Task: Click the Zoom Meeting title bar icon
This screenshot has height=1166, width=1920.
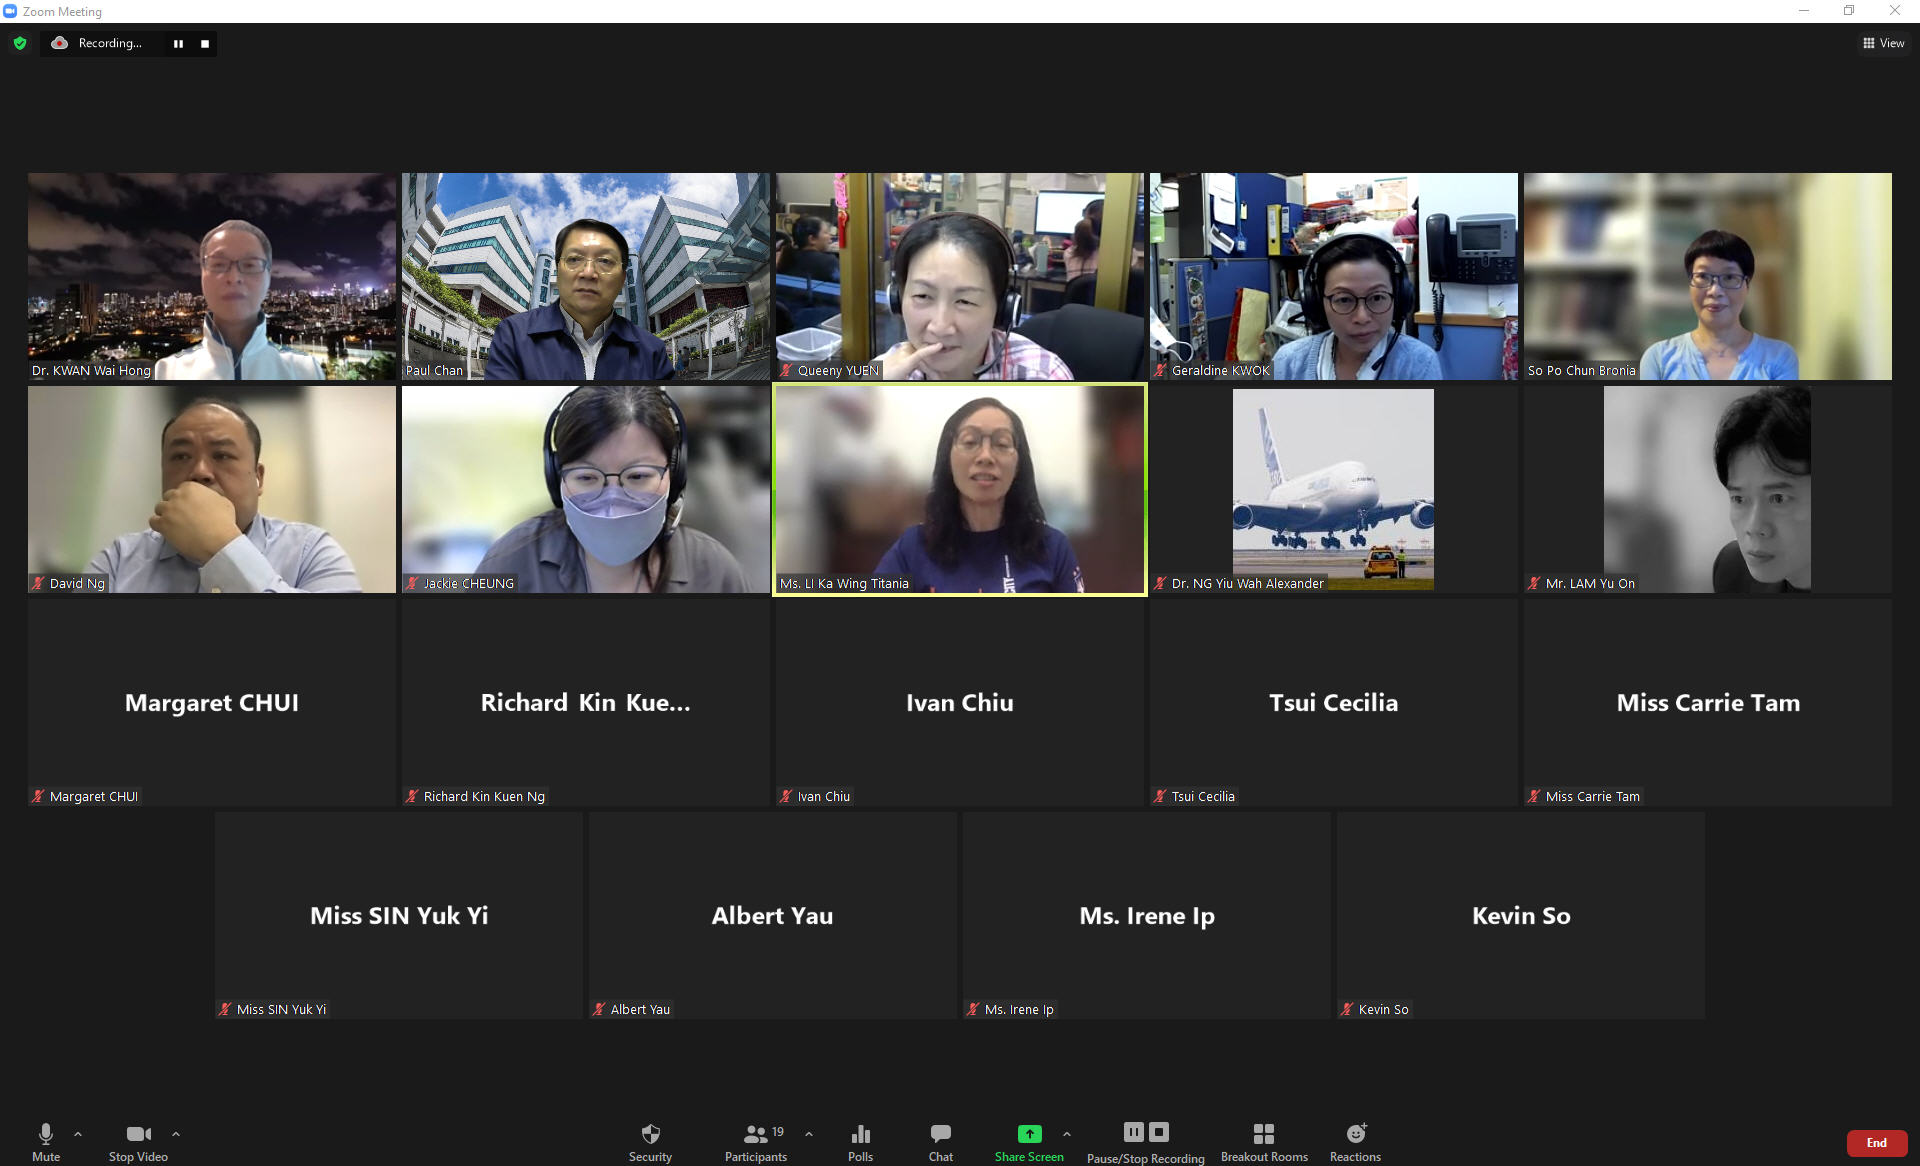Action: [x=10, y=11]
